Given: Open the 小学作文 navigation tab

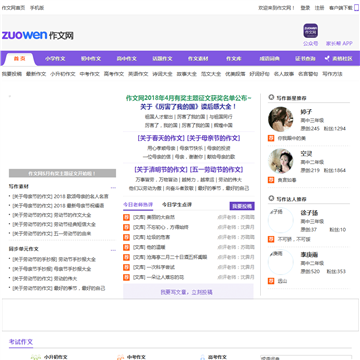Looking at the screenshot, I should [x=55, y=59].
